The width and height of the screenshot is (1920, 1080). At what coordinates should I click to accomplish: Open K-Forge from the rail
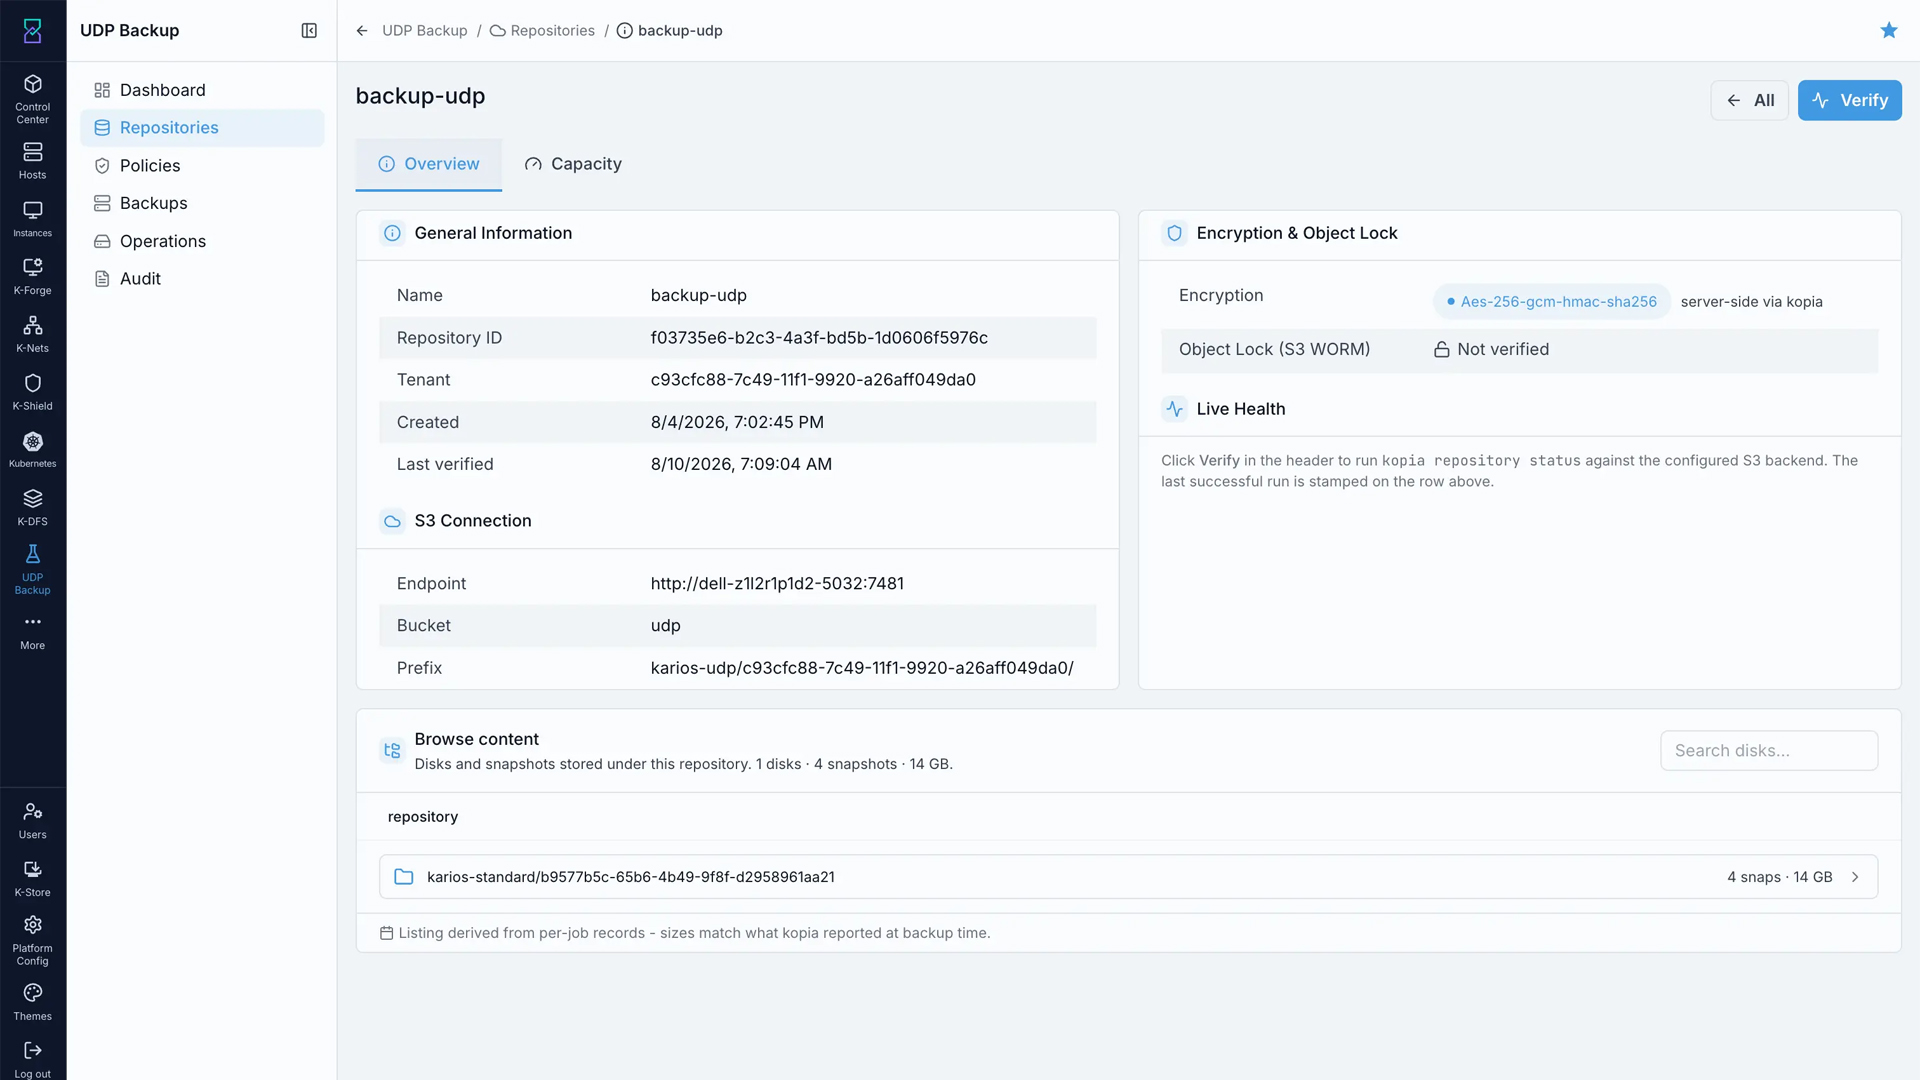pyautogui.click(x=33, y=276)
